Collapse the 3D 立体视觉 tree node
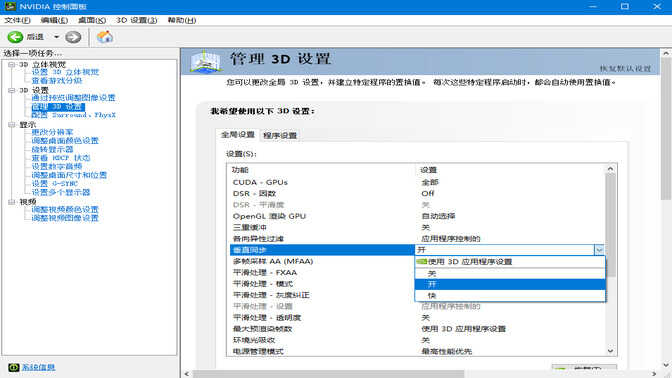672x378 pixels. (12, 65)
